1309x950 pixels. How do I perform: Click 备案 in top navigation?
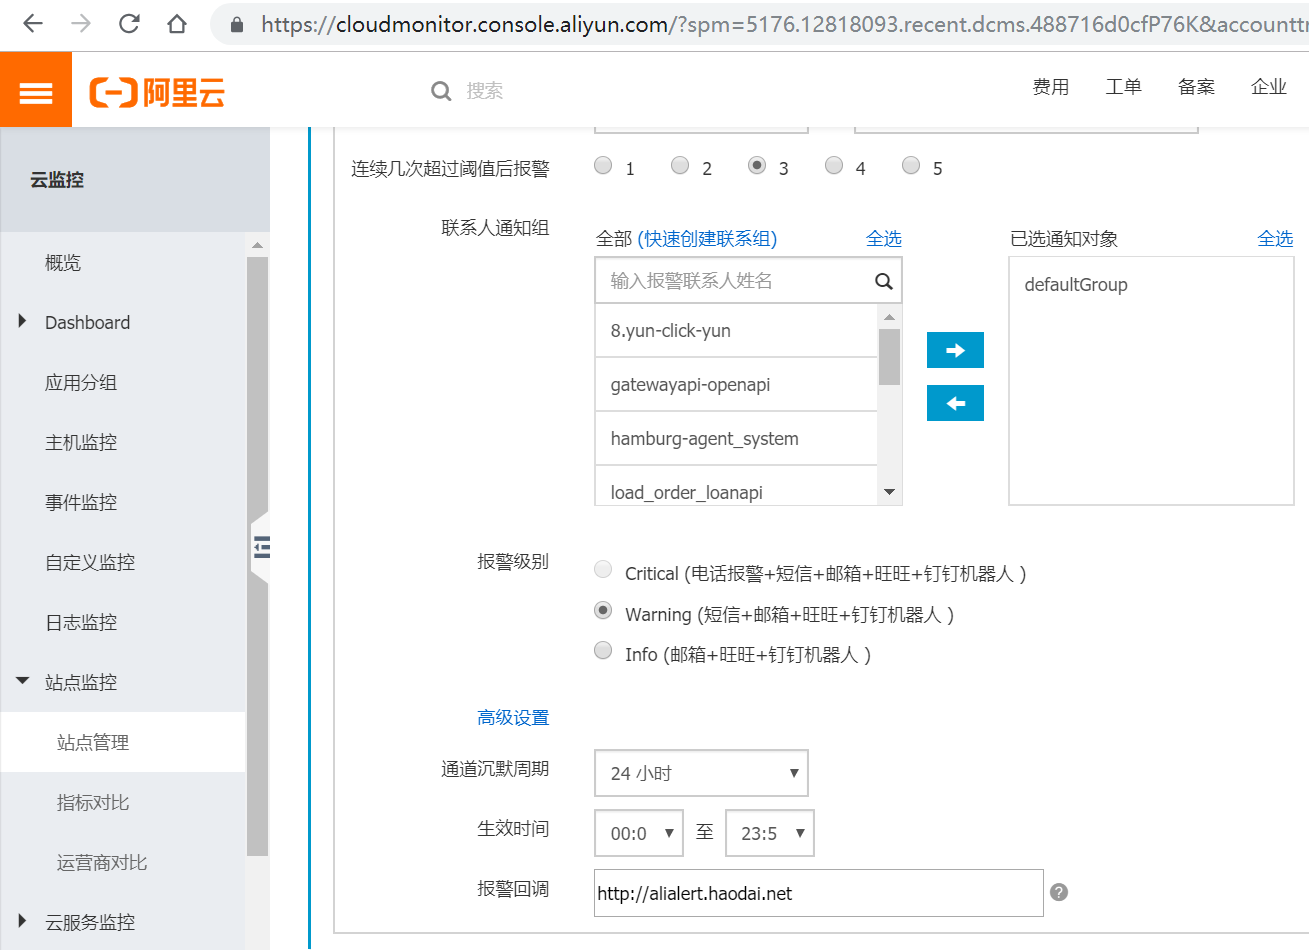(1196, 87)
